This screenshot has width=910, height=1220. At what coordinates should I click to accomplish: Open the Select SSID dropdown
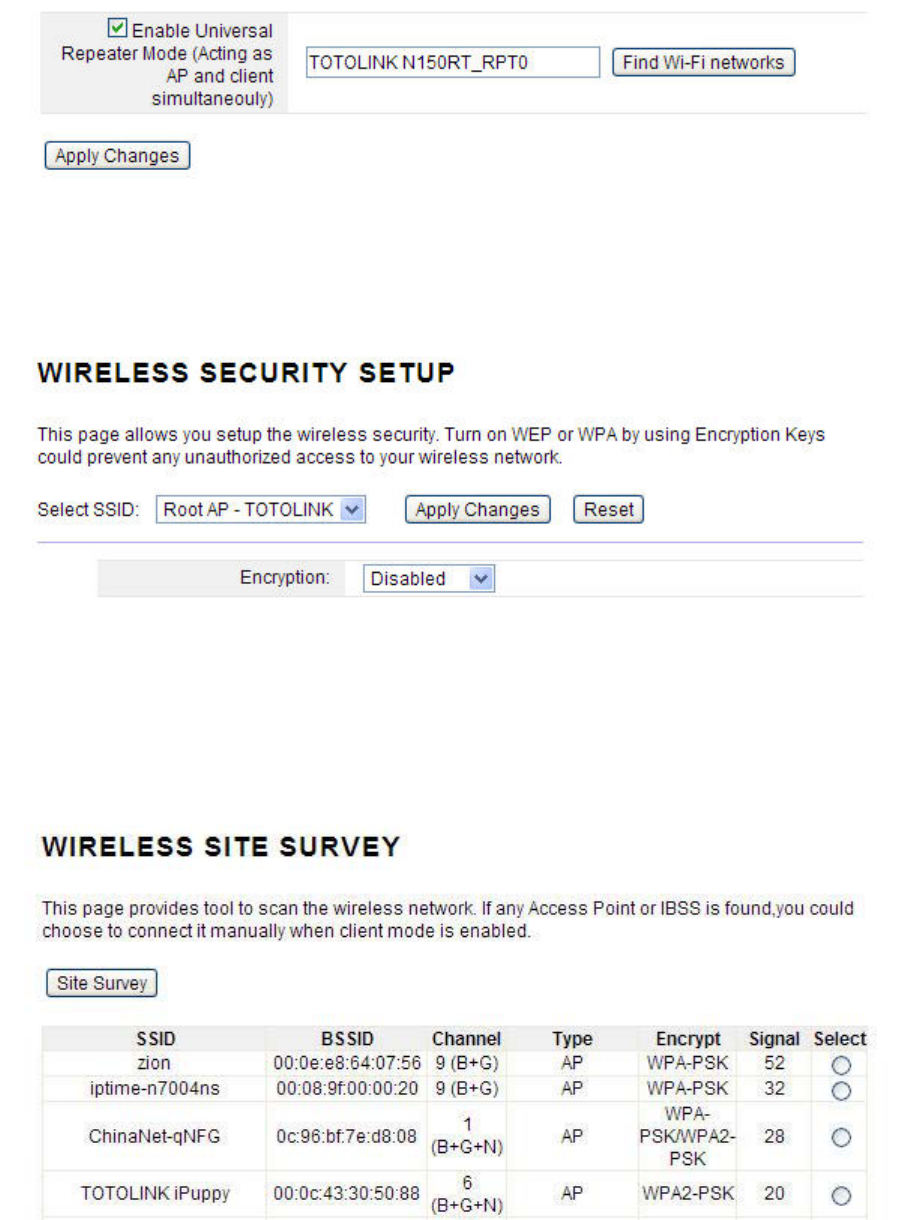click(x=261, y=510)
